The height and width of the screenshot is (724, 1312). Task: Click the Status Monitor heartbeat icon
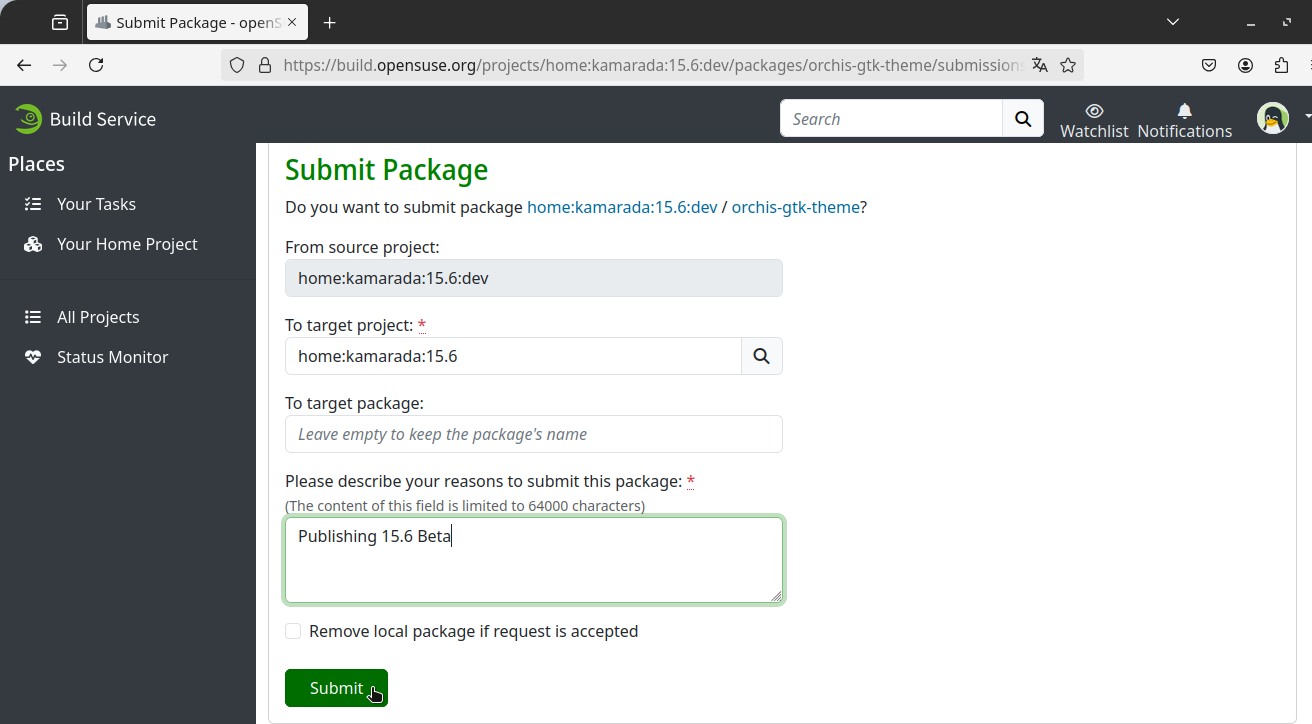click(33, 357)
